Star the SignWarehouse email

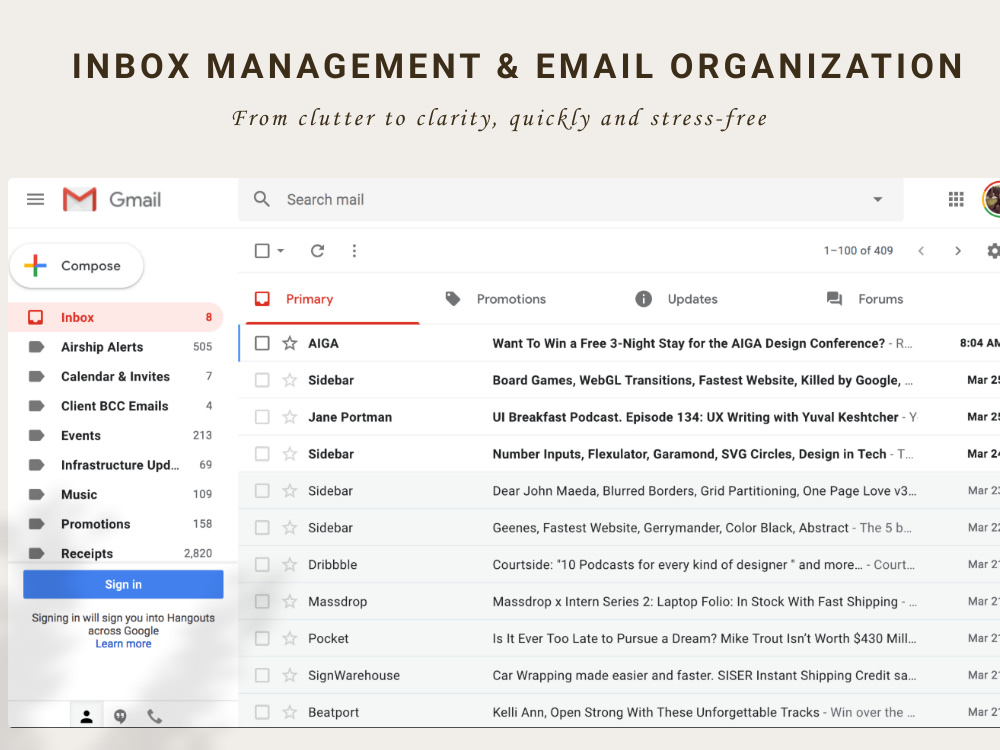[290, 675]
